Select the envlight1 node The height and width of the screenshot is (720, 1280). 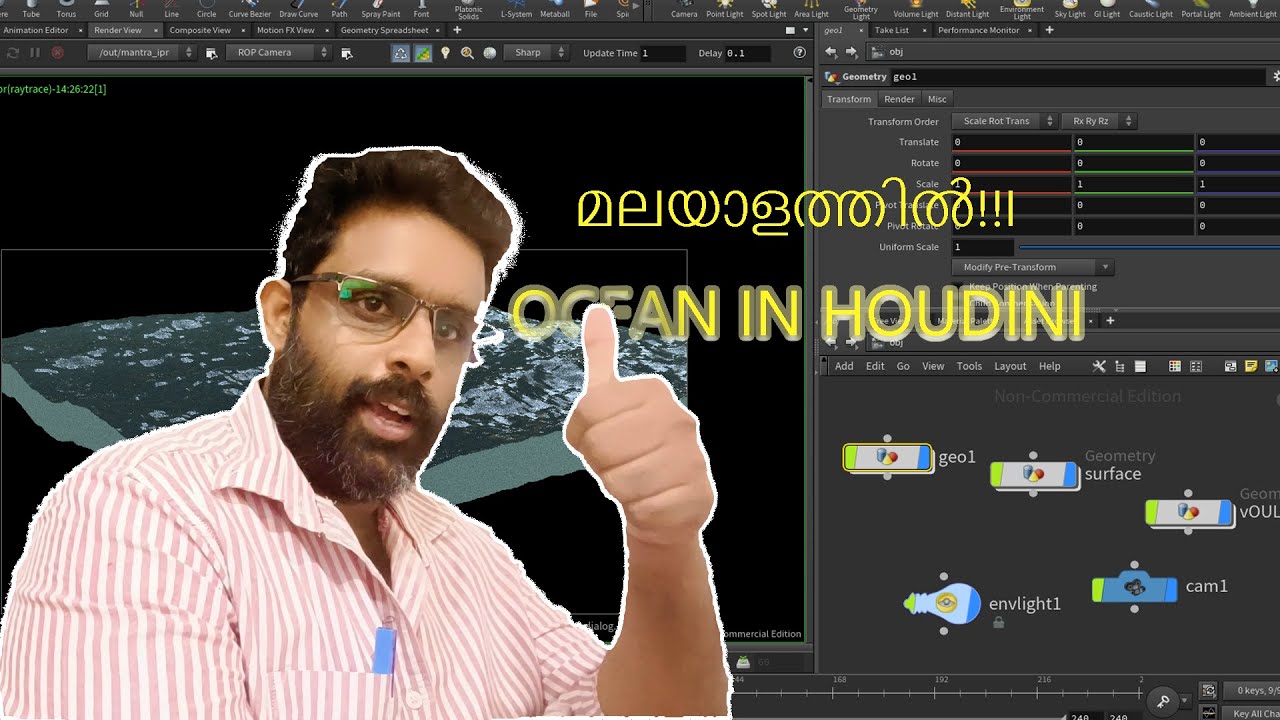[943, 603]
